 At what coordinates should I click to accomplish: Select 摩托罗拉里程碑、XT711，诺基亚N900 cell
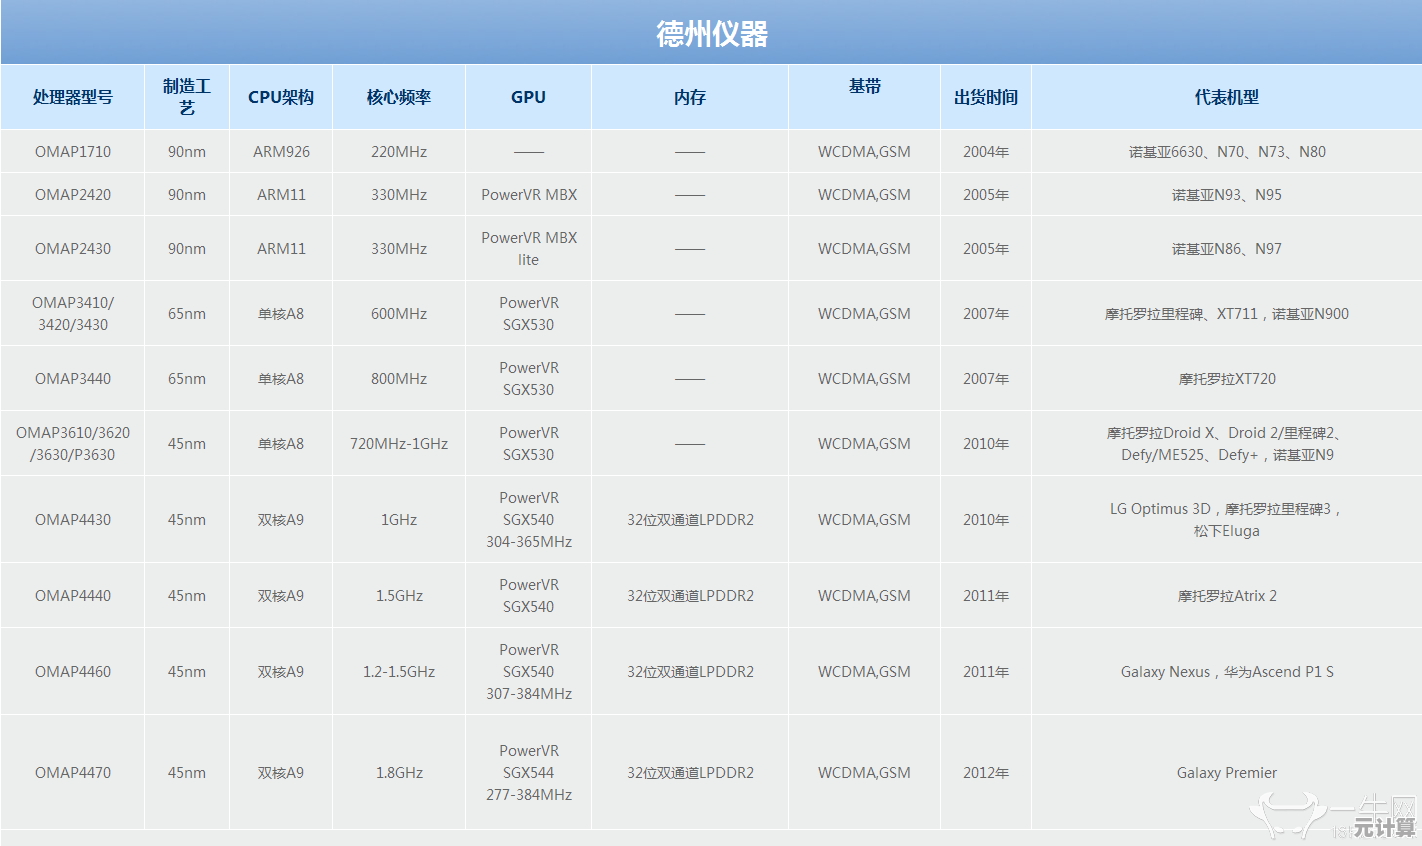click(1227, 314)
